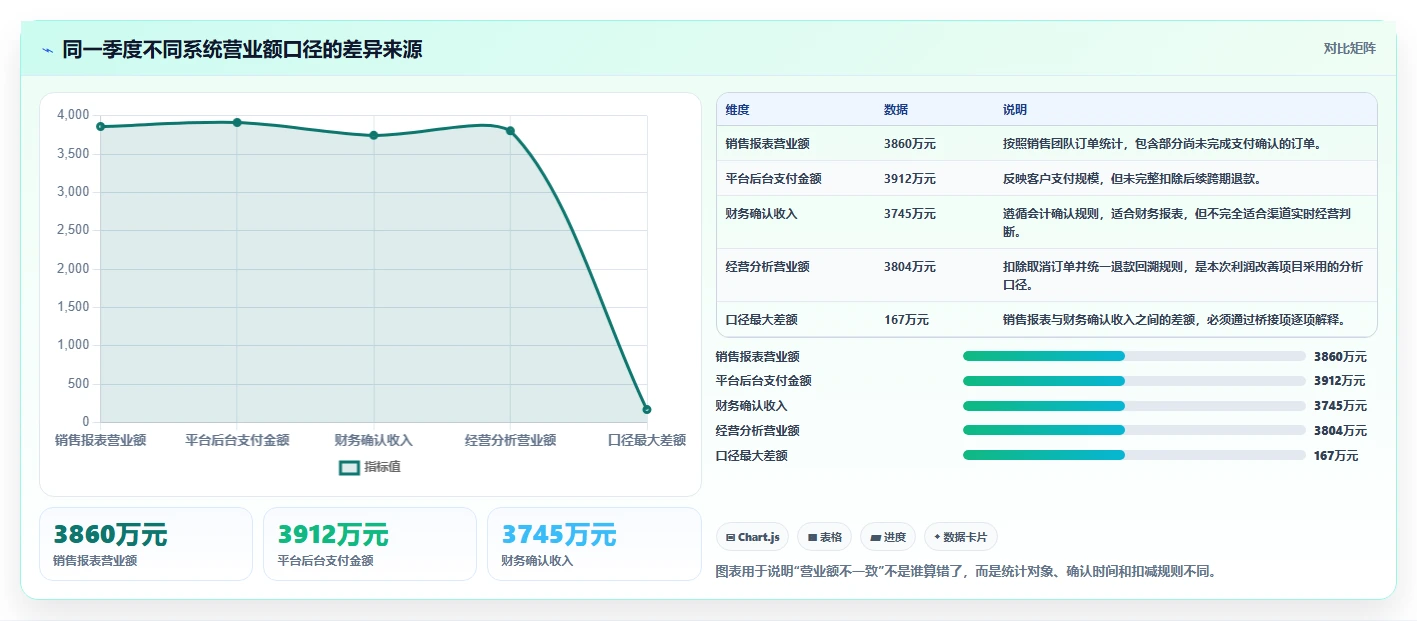Select the 进度 chip
Viewport: 1417px width, 621px height.
(888, 537)
